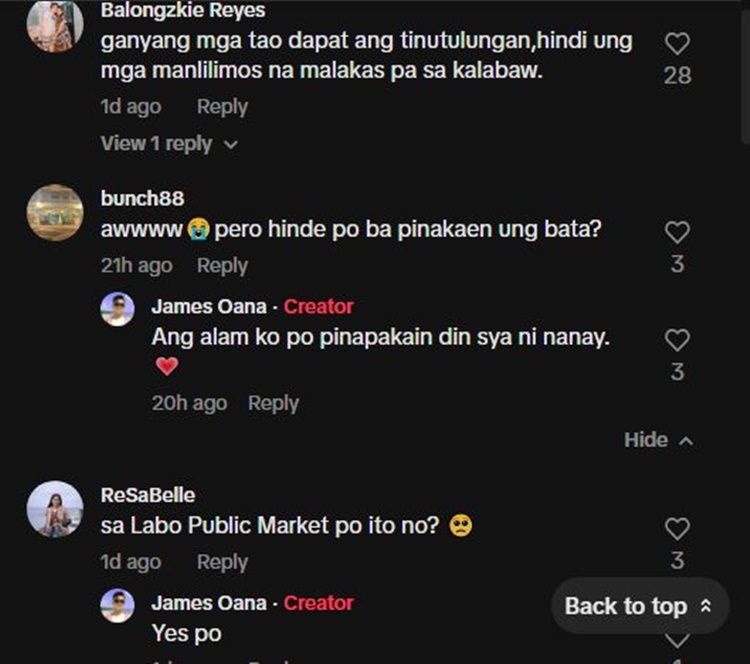Like Balongzkie Reyes's comment with heart icon
Viewport: 750px width, 664px height.
(x=677, y=44)
